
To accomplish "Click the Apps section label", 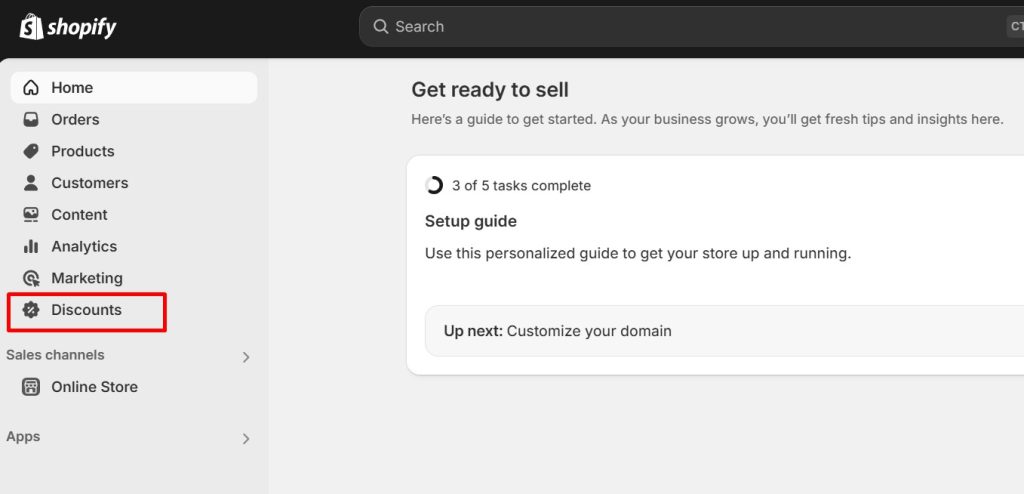I will (x=23, y=437).
